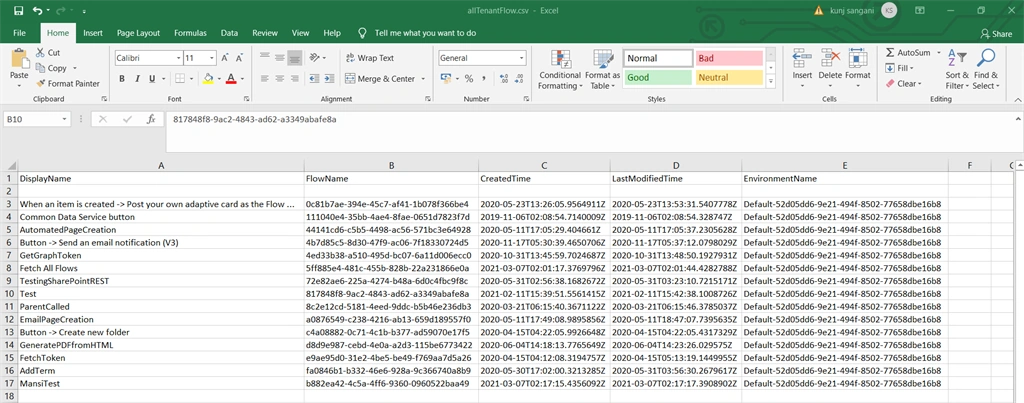The image size is (1024, 403).
Task: Expand the Fill Color dropdown arrow
Action: pos(219,79)
